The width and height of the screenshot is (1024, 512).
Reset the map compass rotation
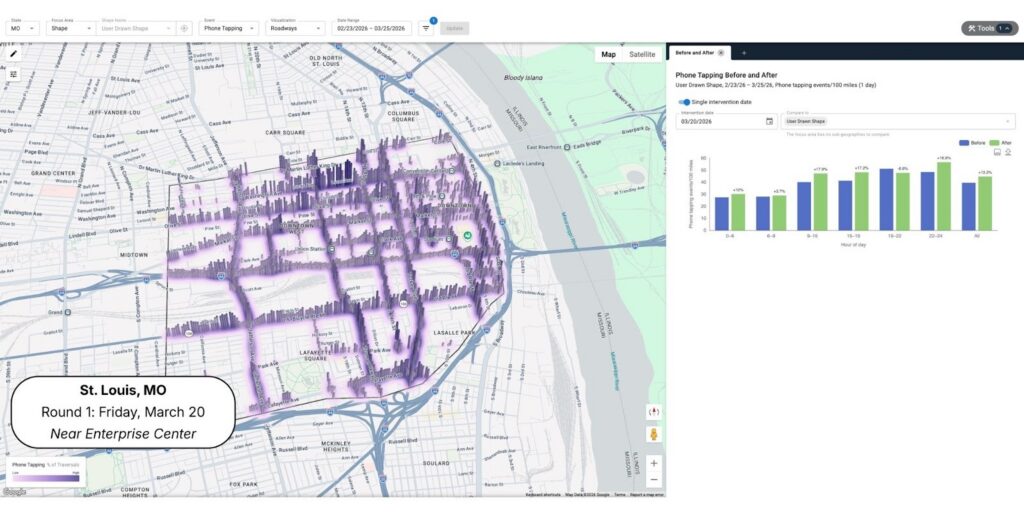(653, 411)
